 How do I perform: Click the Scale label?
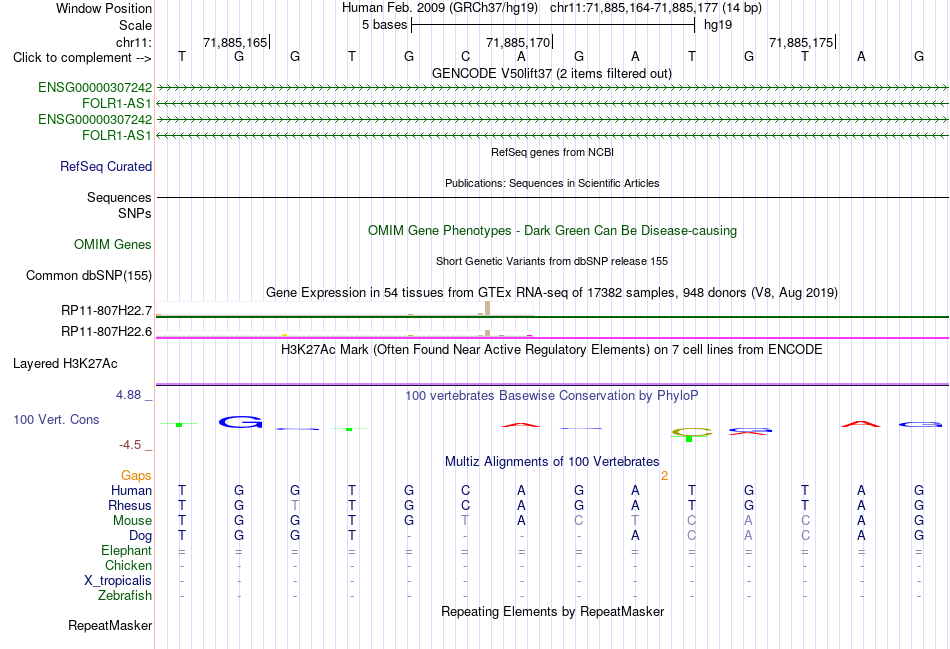135,25
